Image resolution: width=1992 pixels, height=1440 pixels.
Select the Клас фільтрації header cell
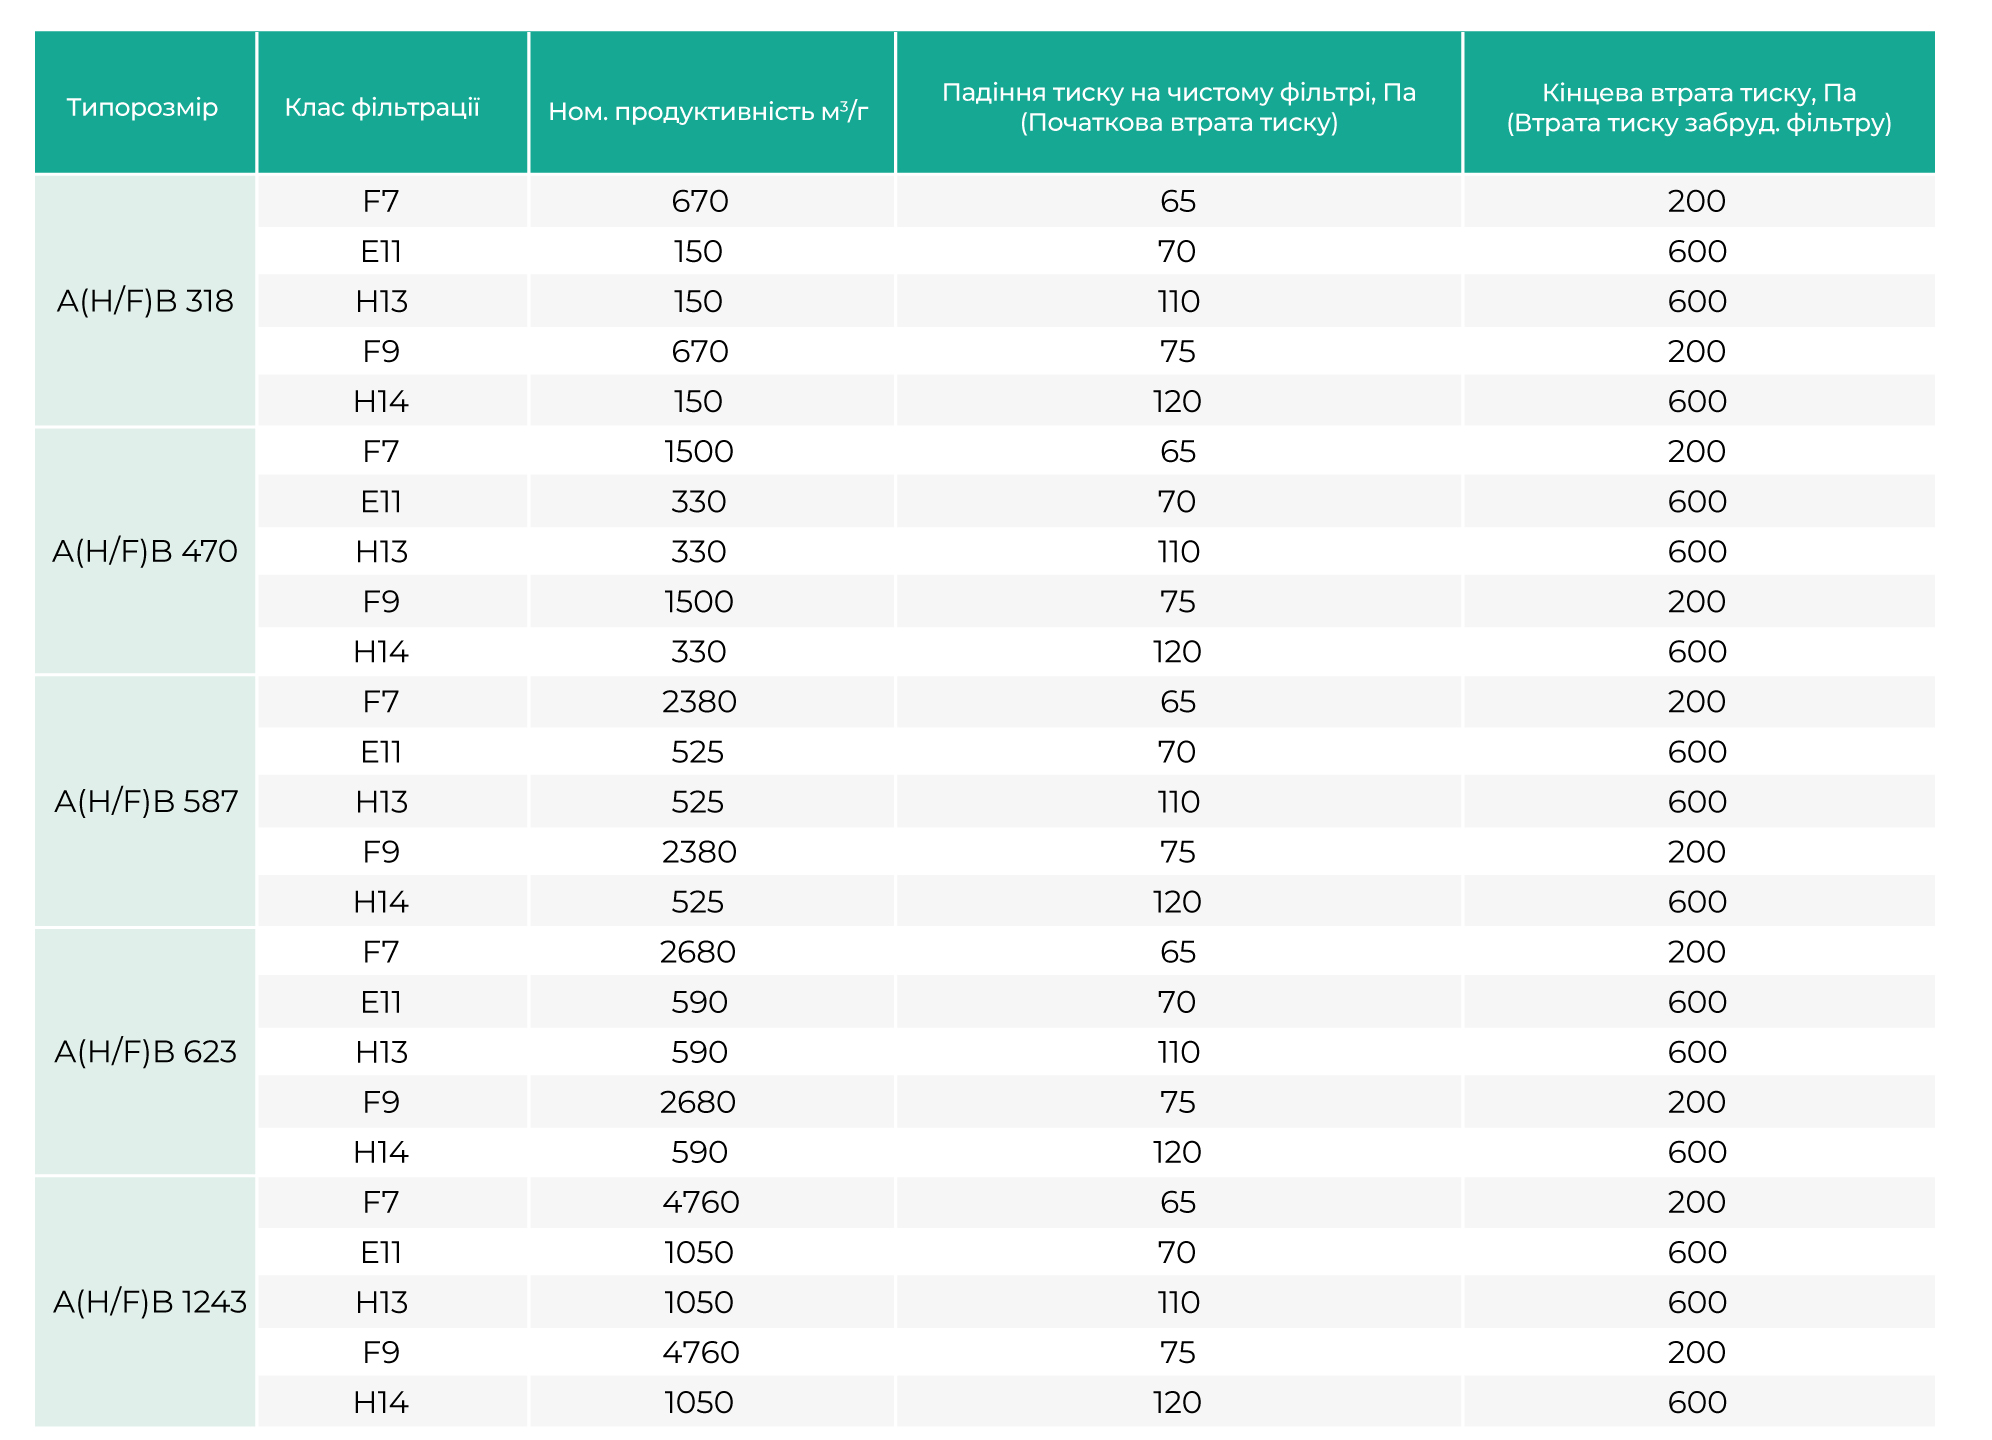tap(392, 102)
